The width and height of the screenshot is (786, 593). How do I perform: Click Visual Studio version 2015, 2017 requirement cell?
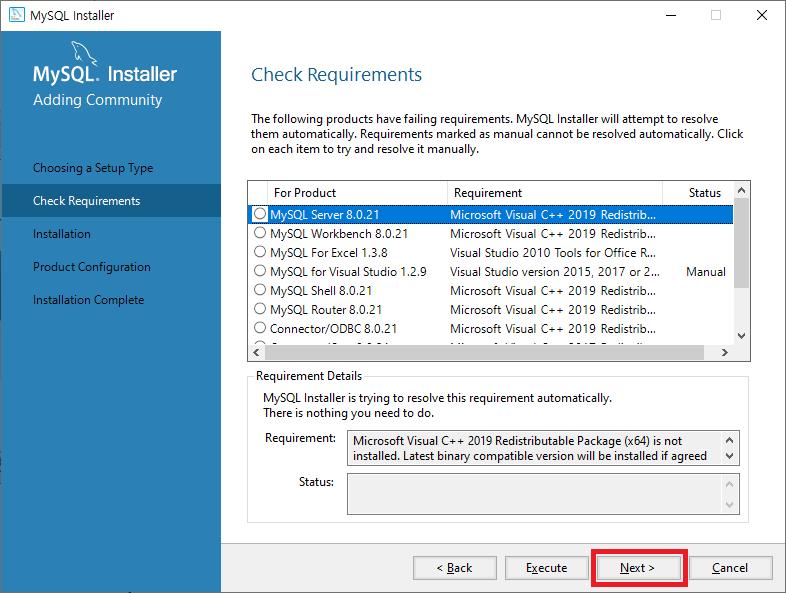pos(555,272)
